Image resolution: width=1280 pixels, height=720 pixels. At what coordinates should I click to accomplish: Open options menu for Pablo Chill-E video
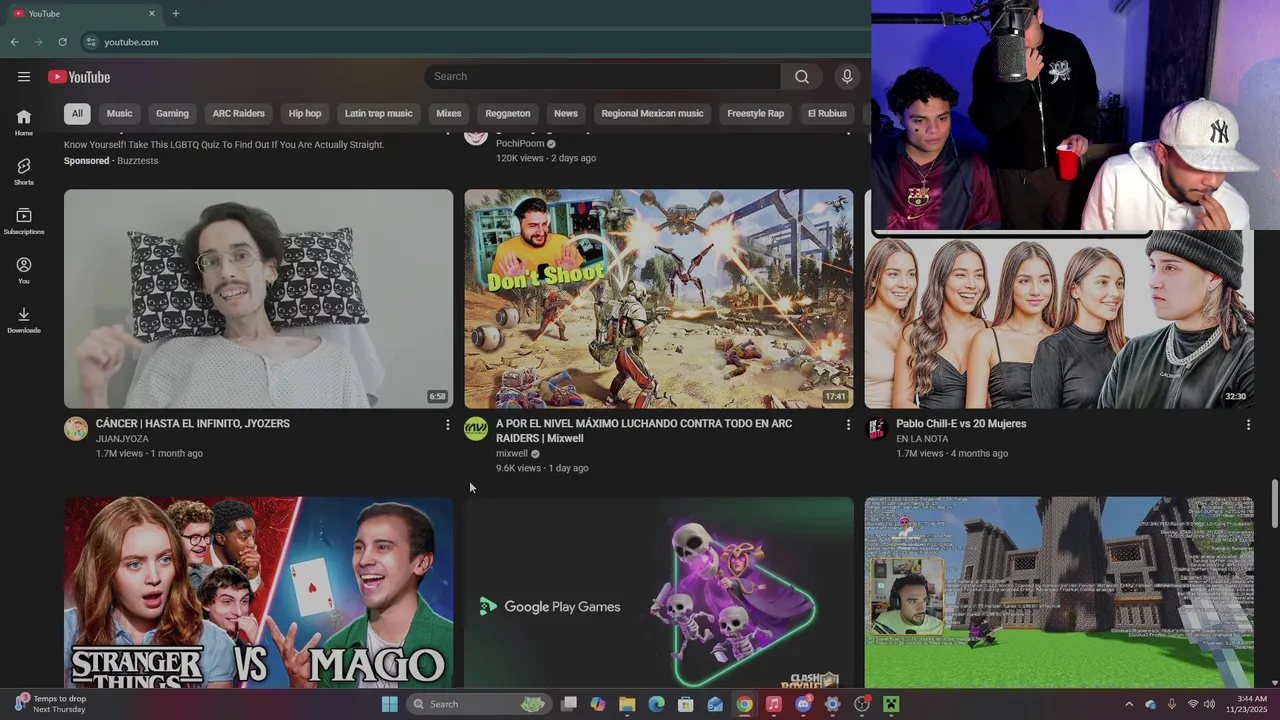pos(1248,425)
